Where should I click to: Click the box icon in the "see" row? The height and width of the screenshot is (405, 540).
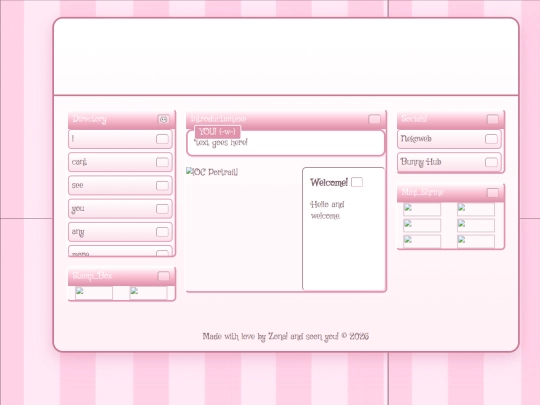162,186
